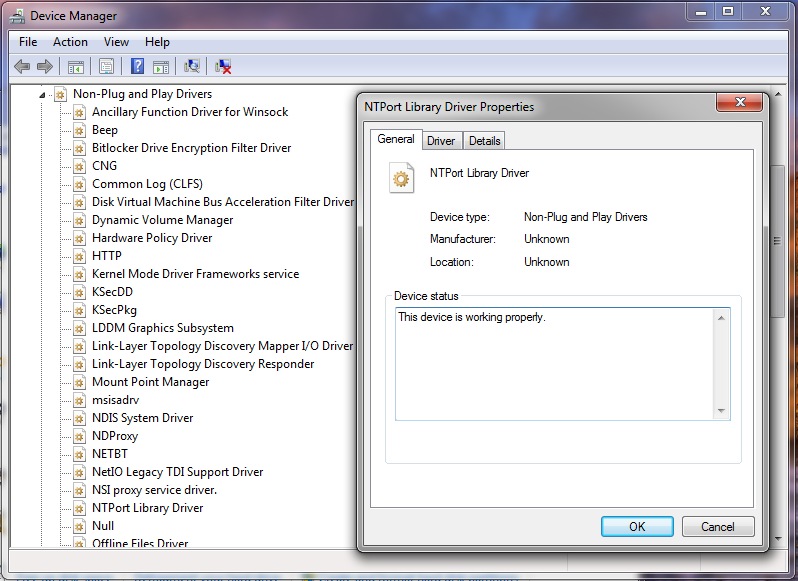Click the Manufacturer 'Unknown' value
This screenshot has width=798, height=581.
[547, 239]
